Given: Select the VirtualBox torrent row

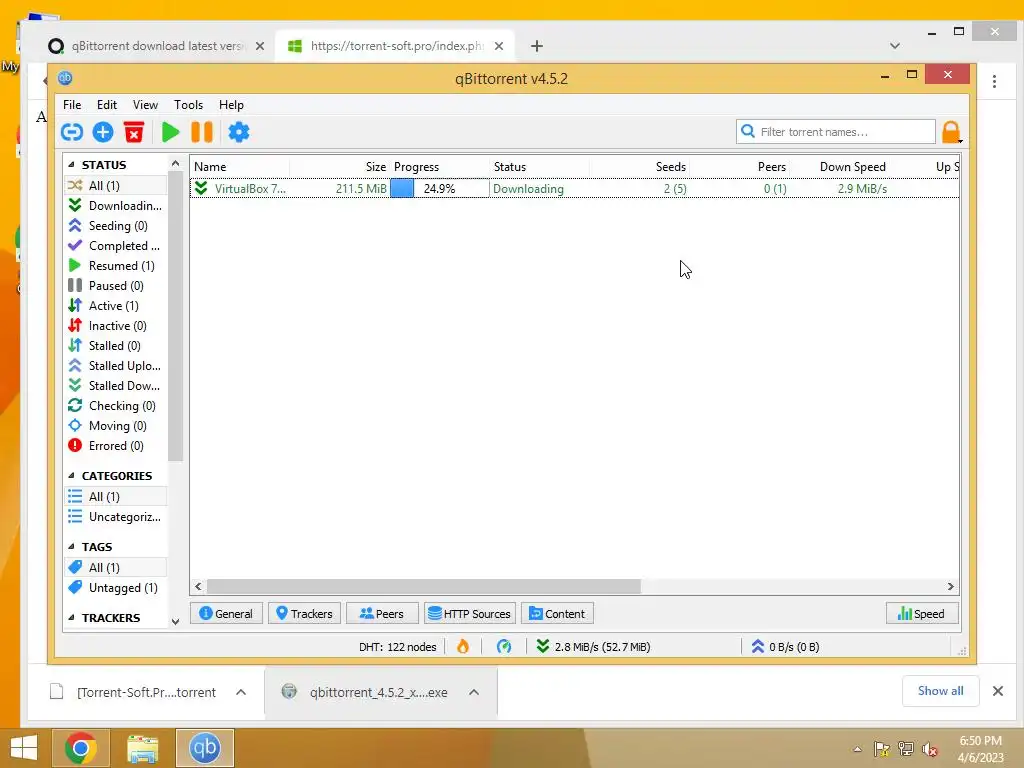Looking at the screenshot, I should (x=575, y=189).
